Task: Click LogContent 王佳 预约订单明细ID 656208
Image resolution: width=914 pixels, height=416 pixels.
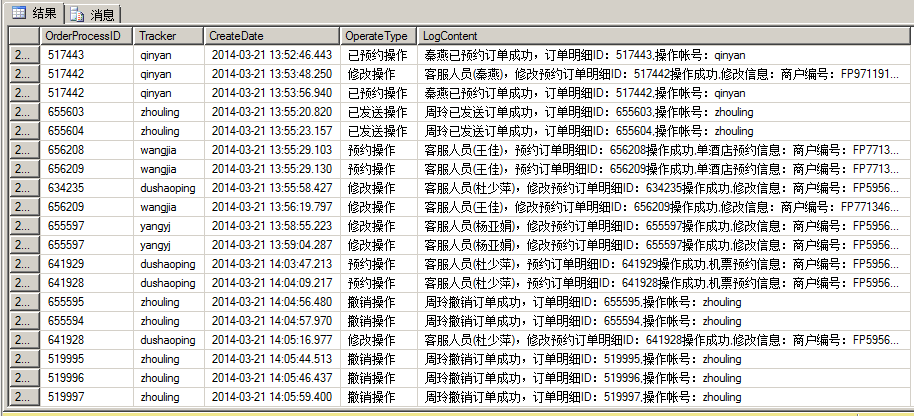Action: 665,150
